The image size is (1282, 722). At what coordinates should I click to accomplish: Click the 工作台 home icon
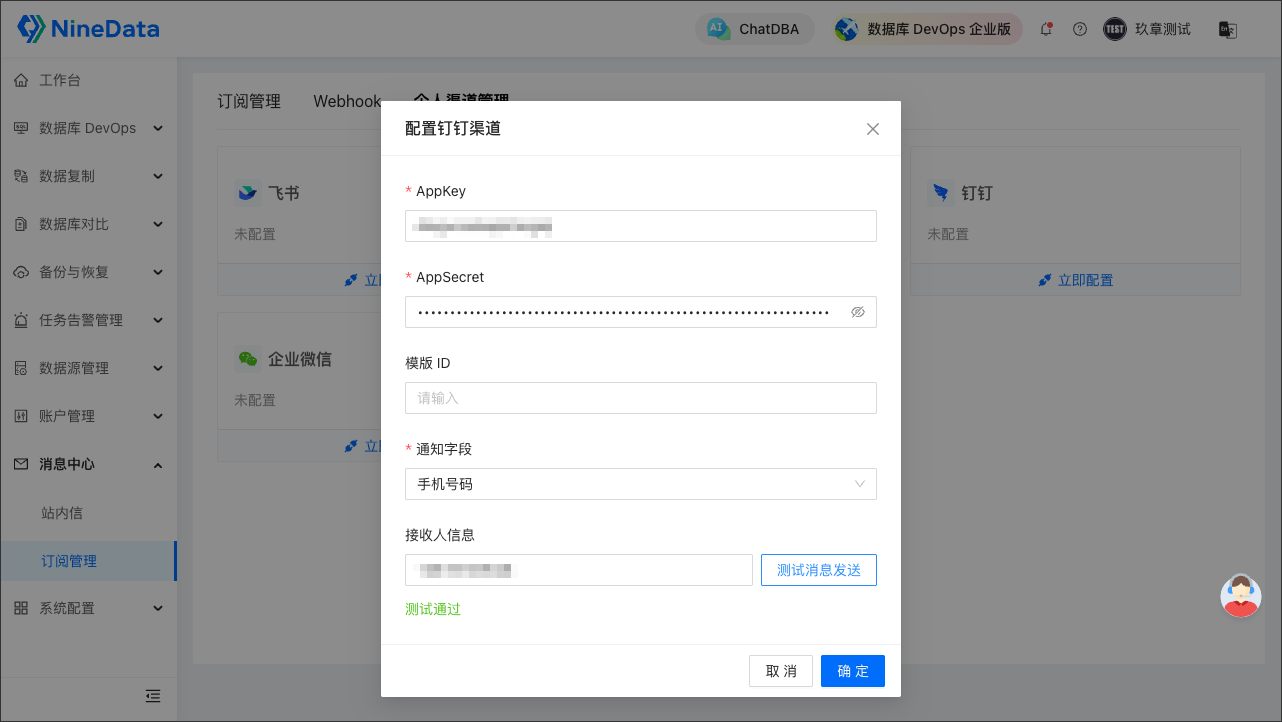pos(21,80)
